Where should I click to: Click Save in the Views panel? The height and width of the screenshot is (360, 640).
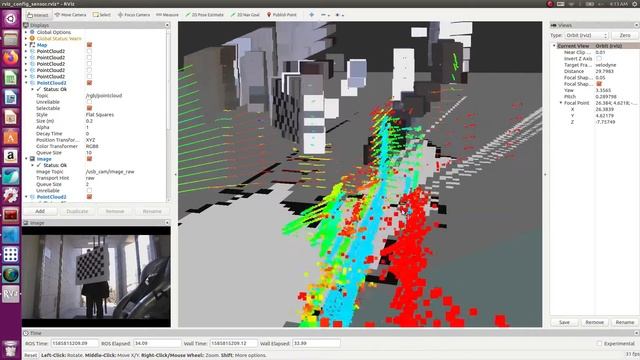point(564,322)
